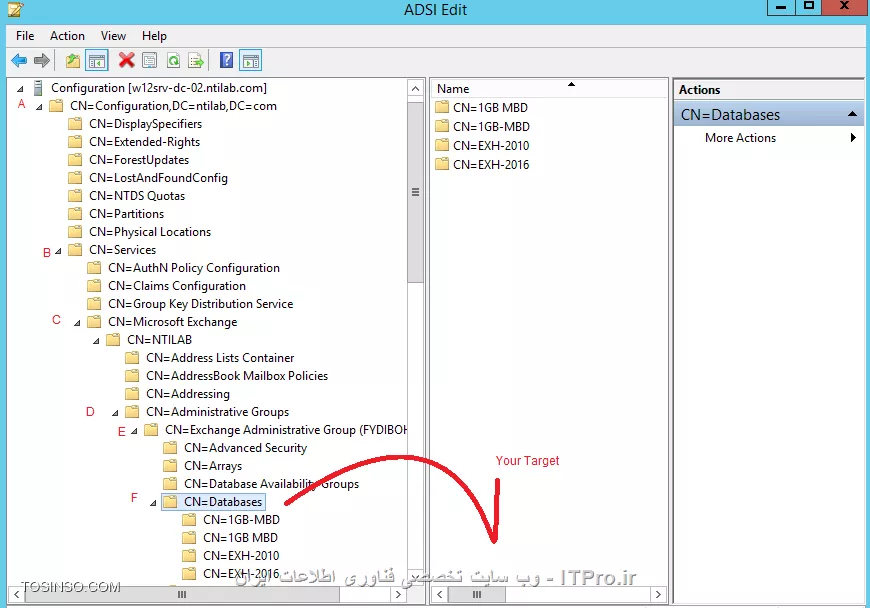Click the server icon next to Configuration root
Screen dimensions: 870x608
pyautogui.click(x=38, y=88)
